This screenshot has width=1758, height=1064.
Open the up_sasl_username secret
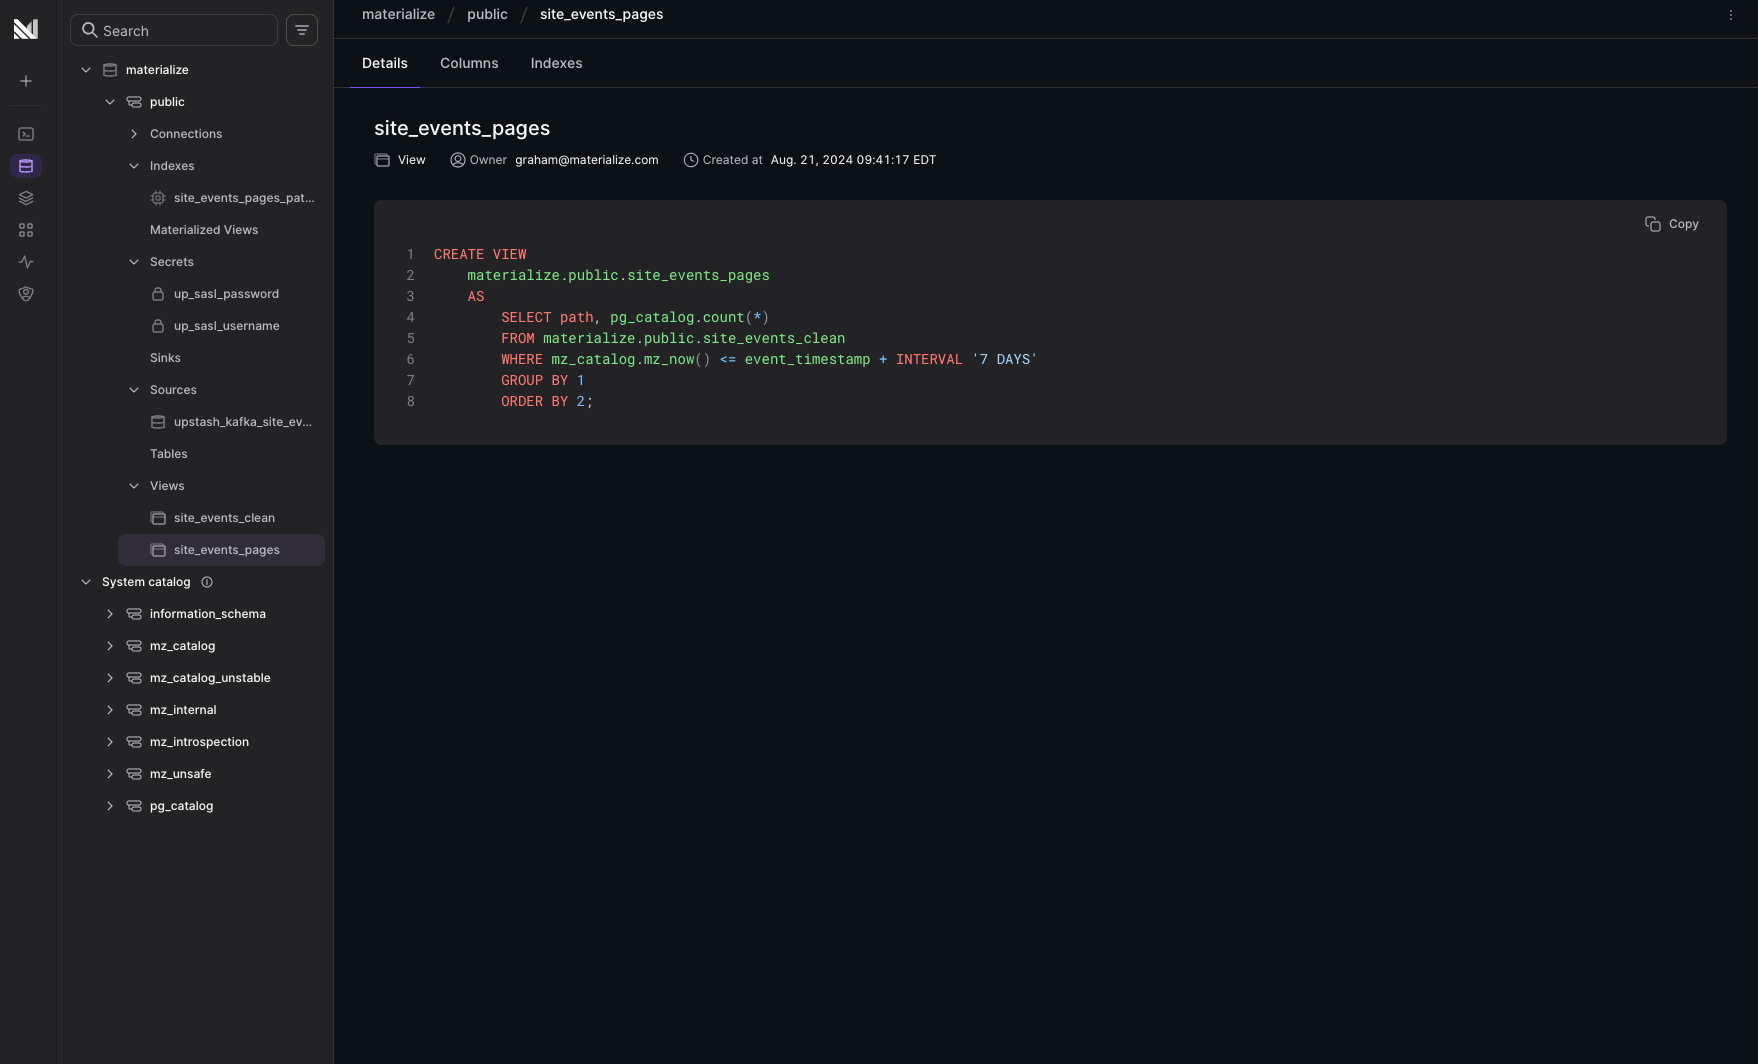point(226,326)
